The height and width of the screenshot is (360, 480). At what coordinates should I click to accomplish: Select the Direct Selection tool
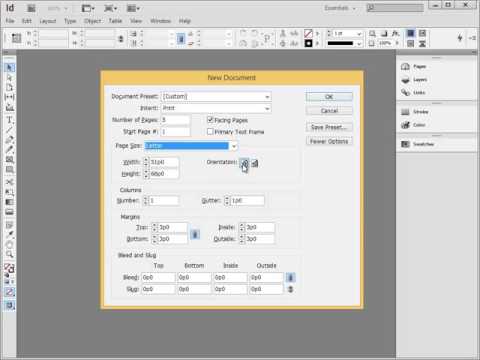pyautogui.click(x=9, y=78)
